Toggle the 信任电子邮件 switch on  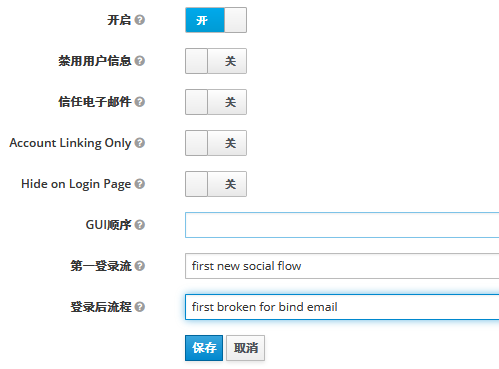click(x=216, y=102)
